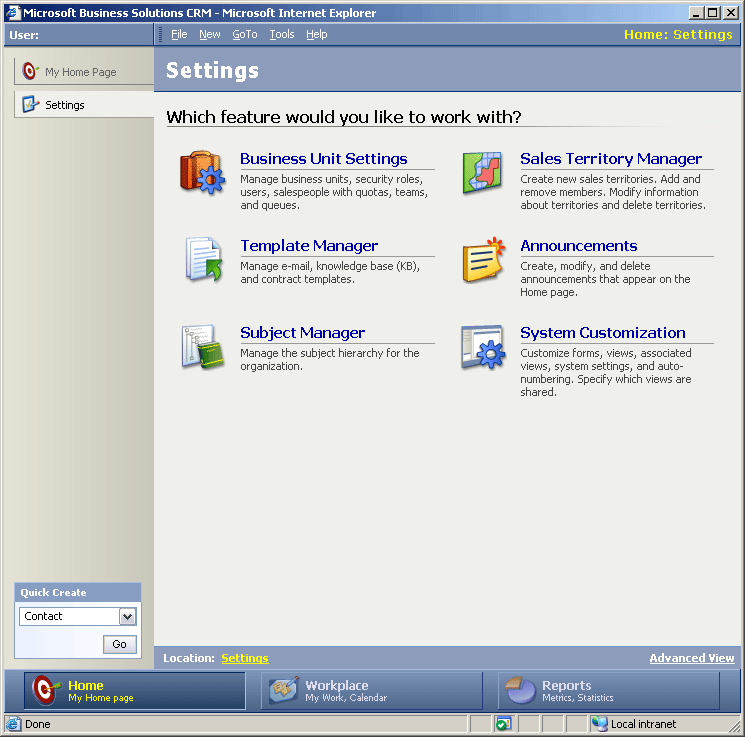Minimize the Internet Explorer window
The width and height of the screenshot is (745, 737).
point(697,13)
